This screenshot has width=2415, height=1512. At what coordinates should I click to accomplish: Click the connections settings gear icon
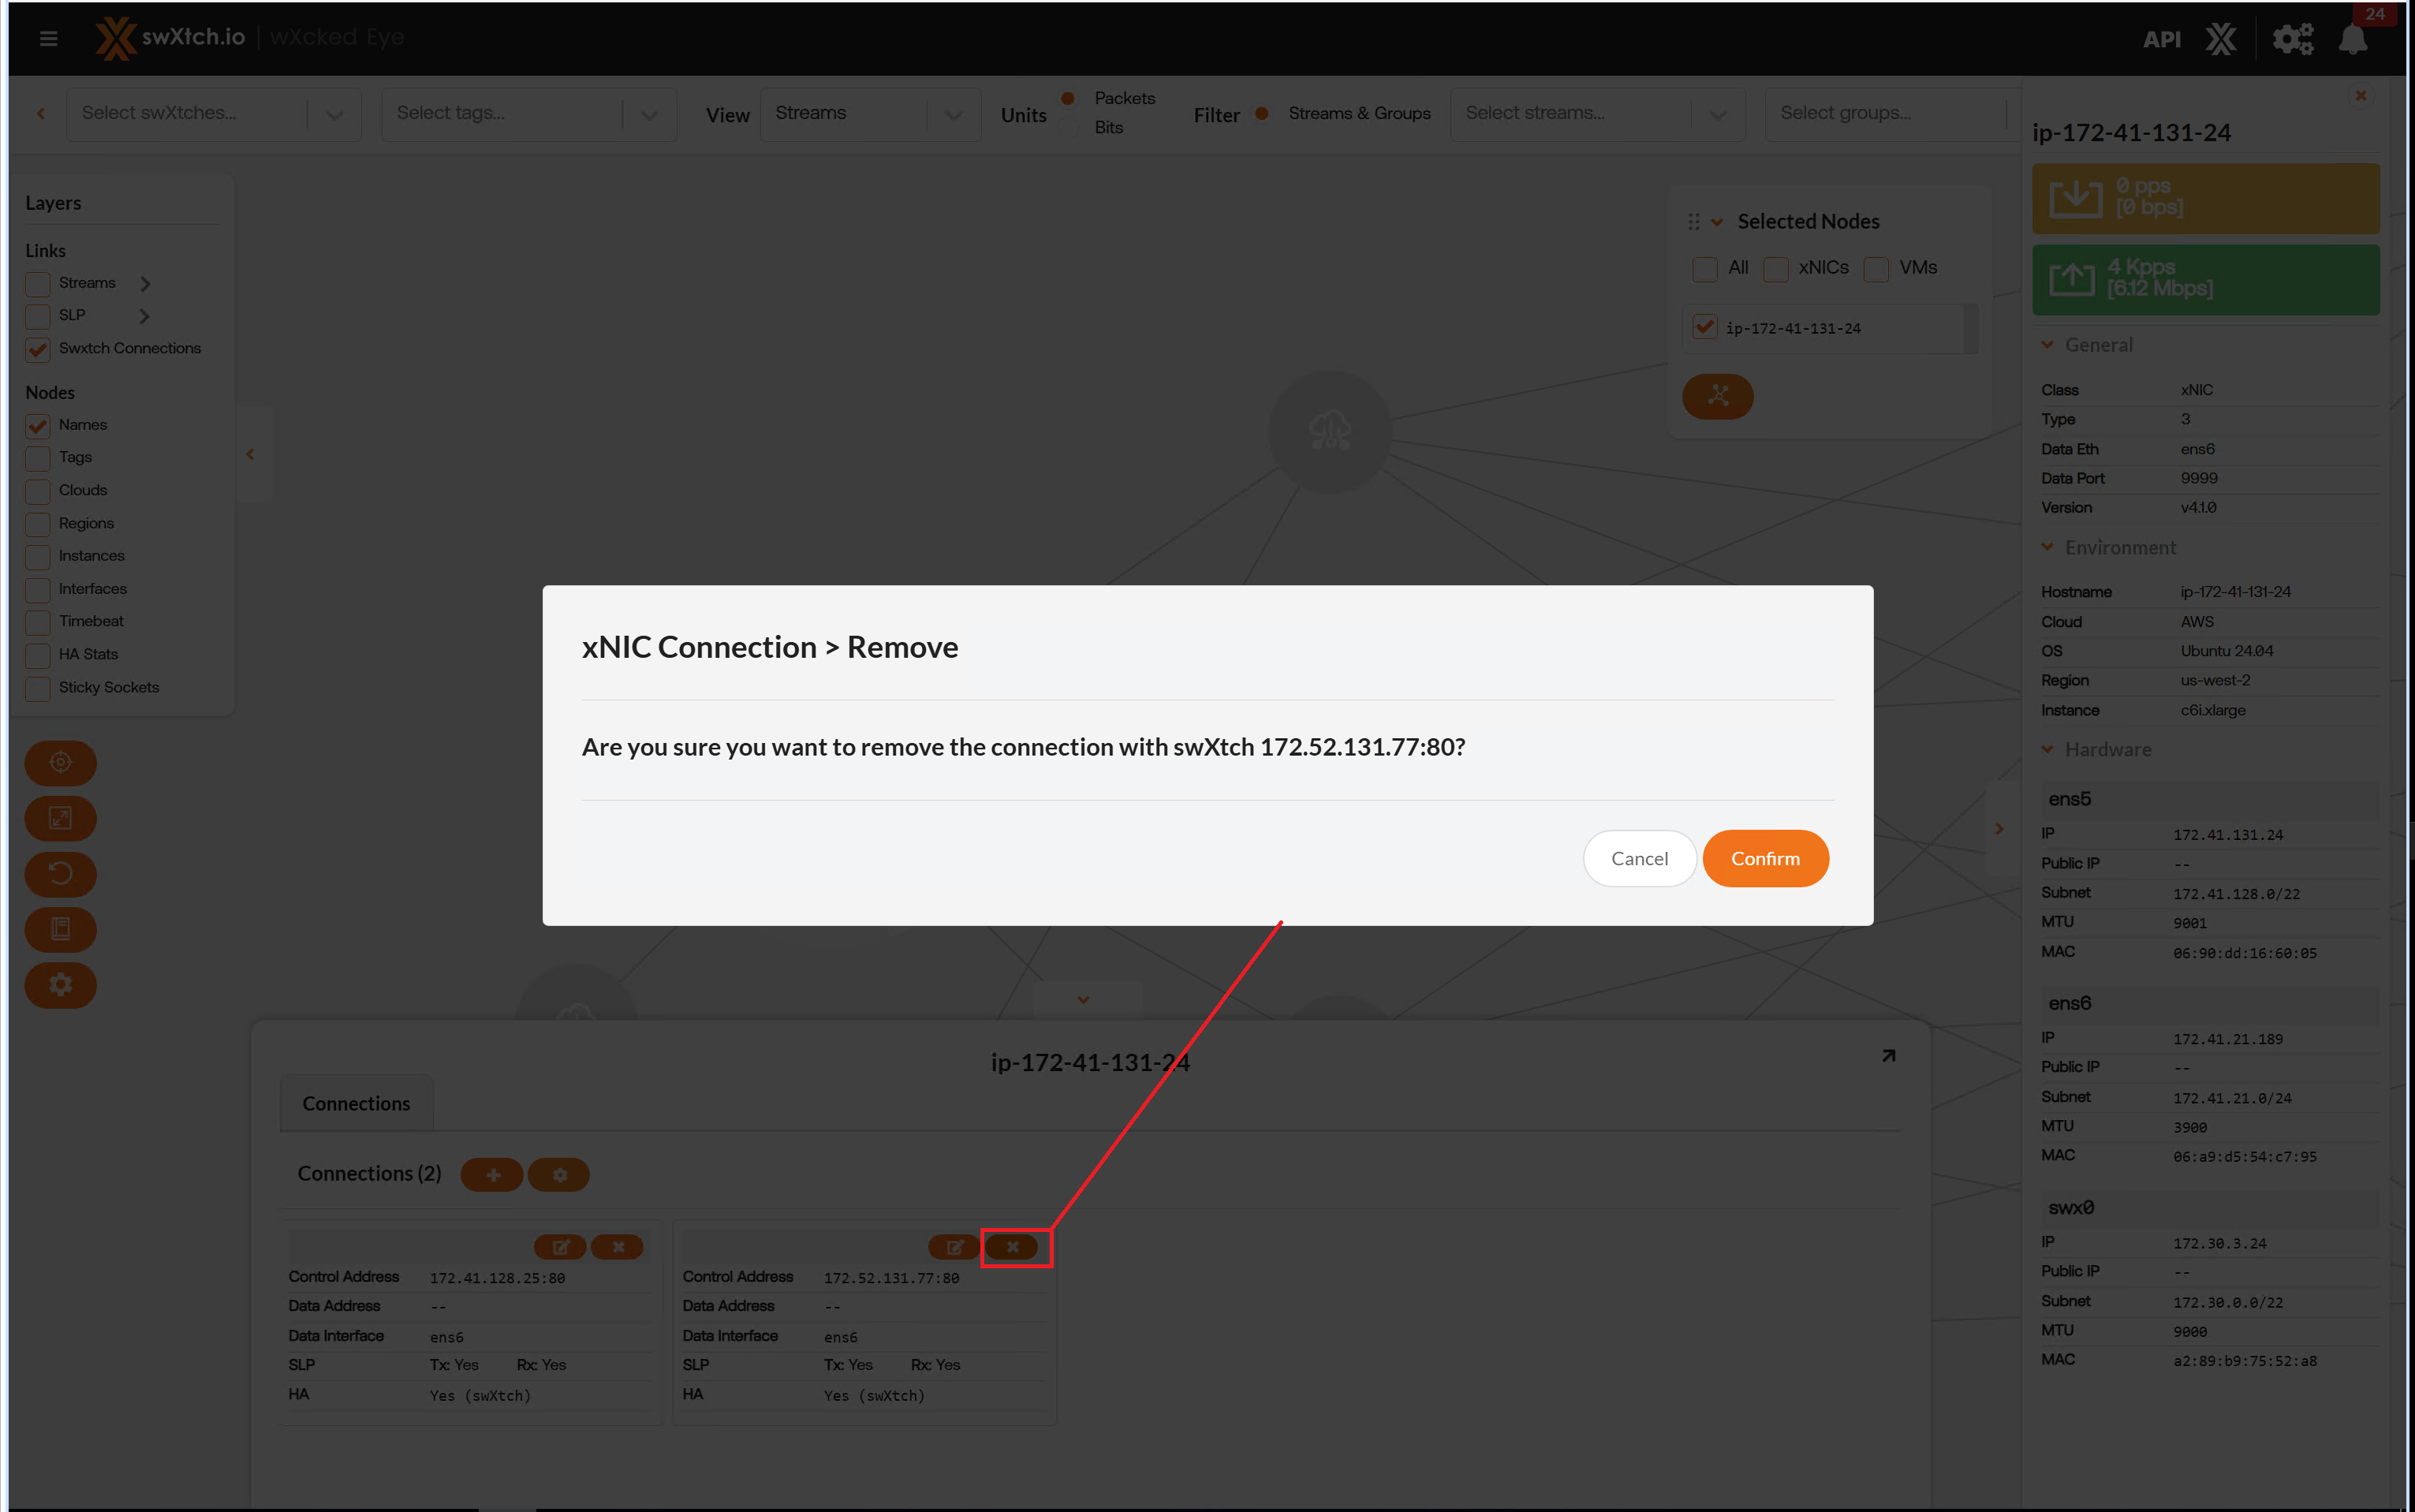click(559, 1175)
